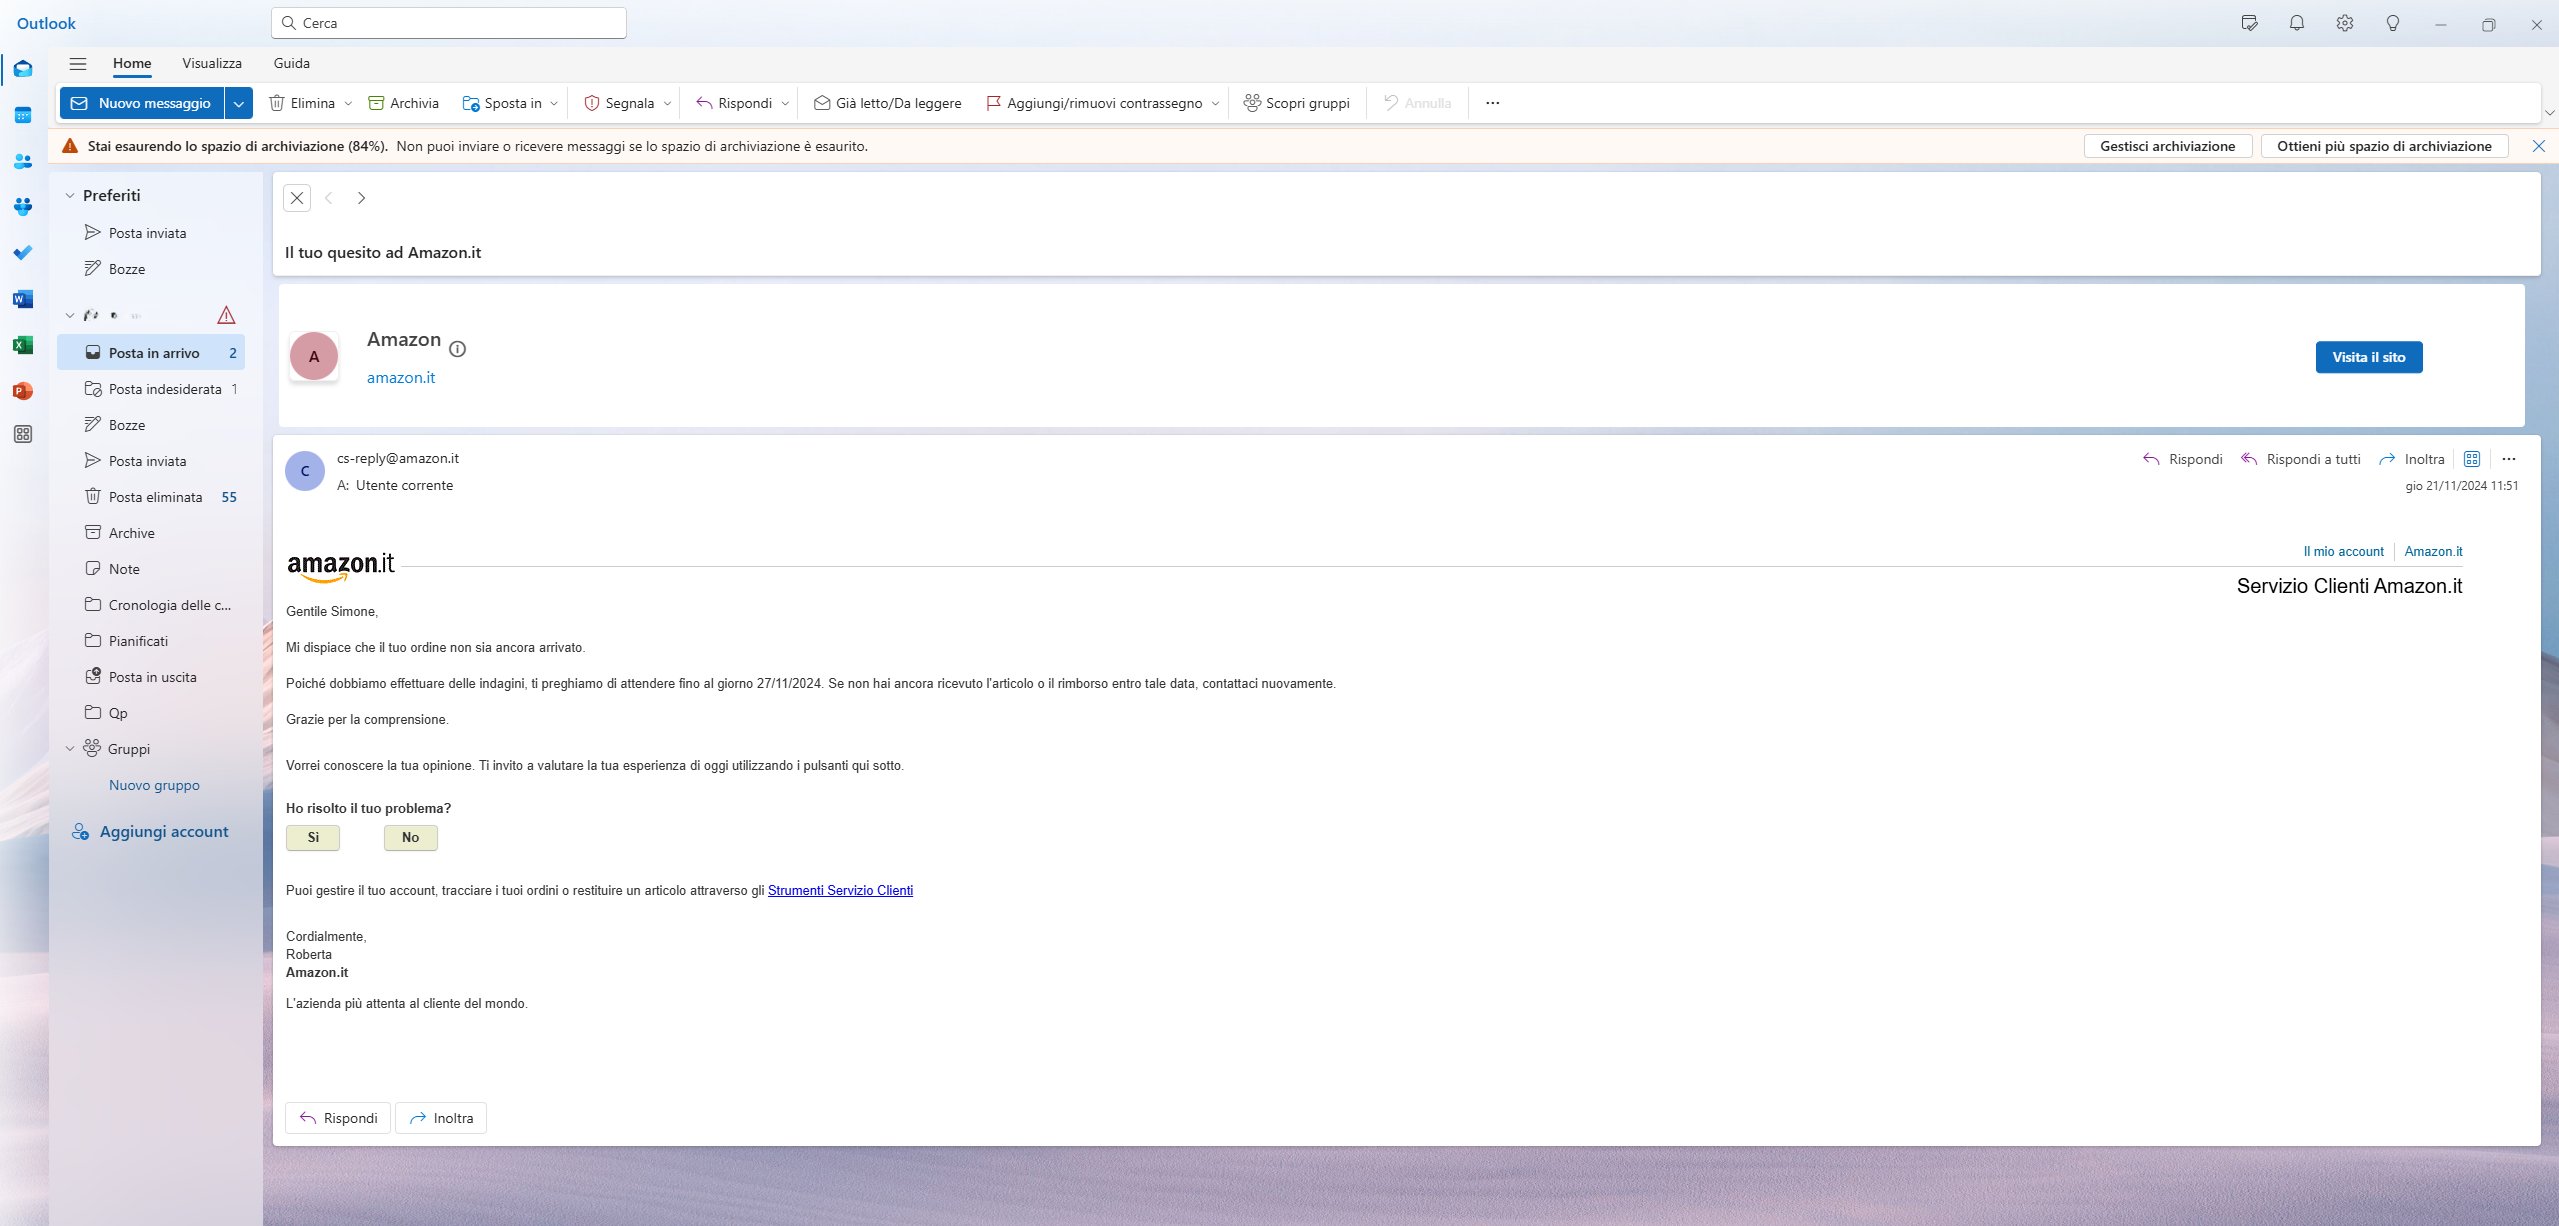The image size is (2559, 1226).
Task: Open Posta in arrivo folder
Action: pos(151,353)
